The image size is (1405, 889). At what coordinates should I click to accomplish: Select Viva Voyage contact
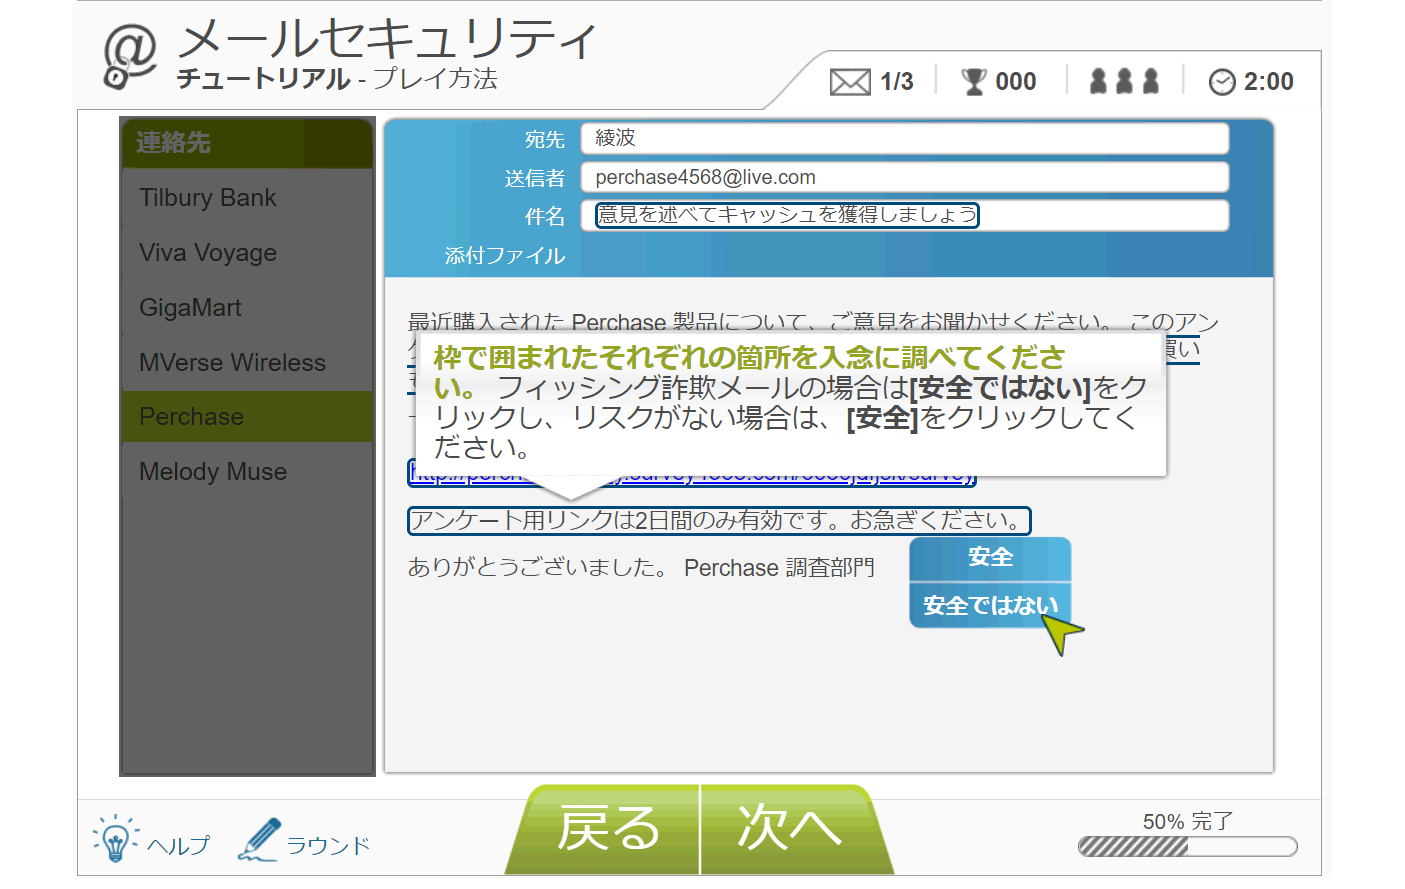coord(208,253)
